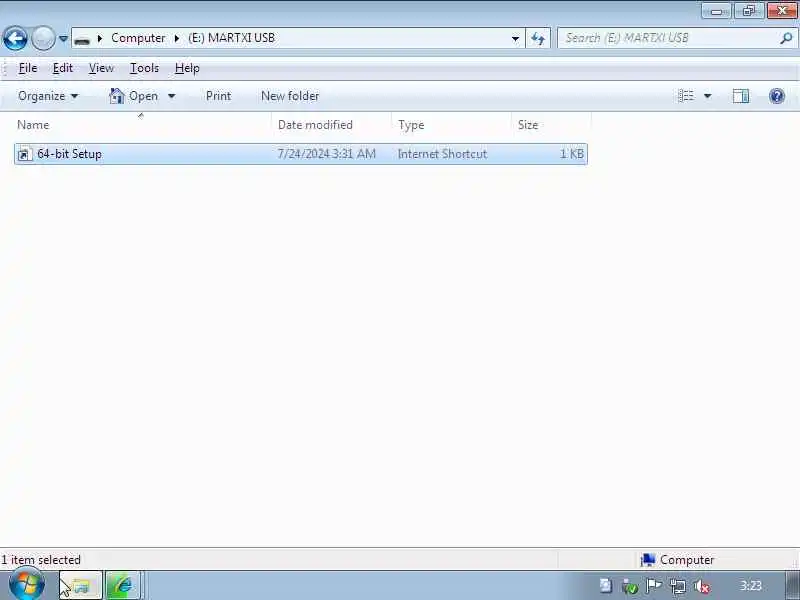800x600 pixels.
Task: Expand the arrow after Computer breadcrumb
Action: coord(177,38)
